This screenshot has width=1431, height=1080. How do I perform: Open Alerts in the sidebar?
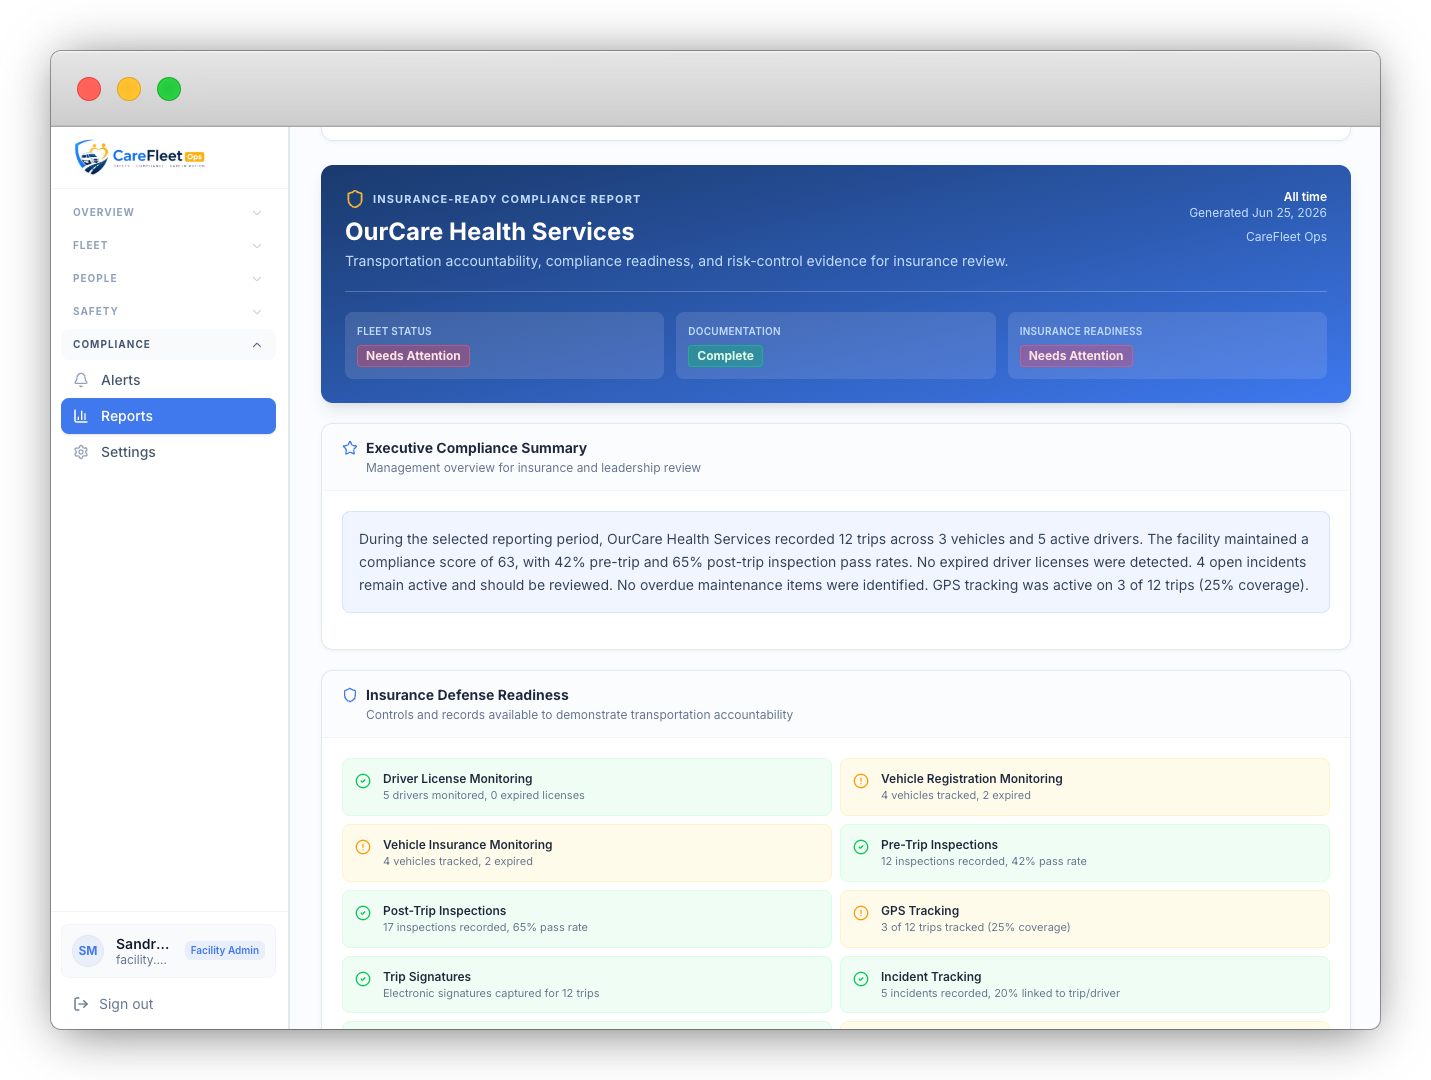pos(168,380)
